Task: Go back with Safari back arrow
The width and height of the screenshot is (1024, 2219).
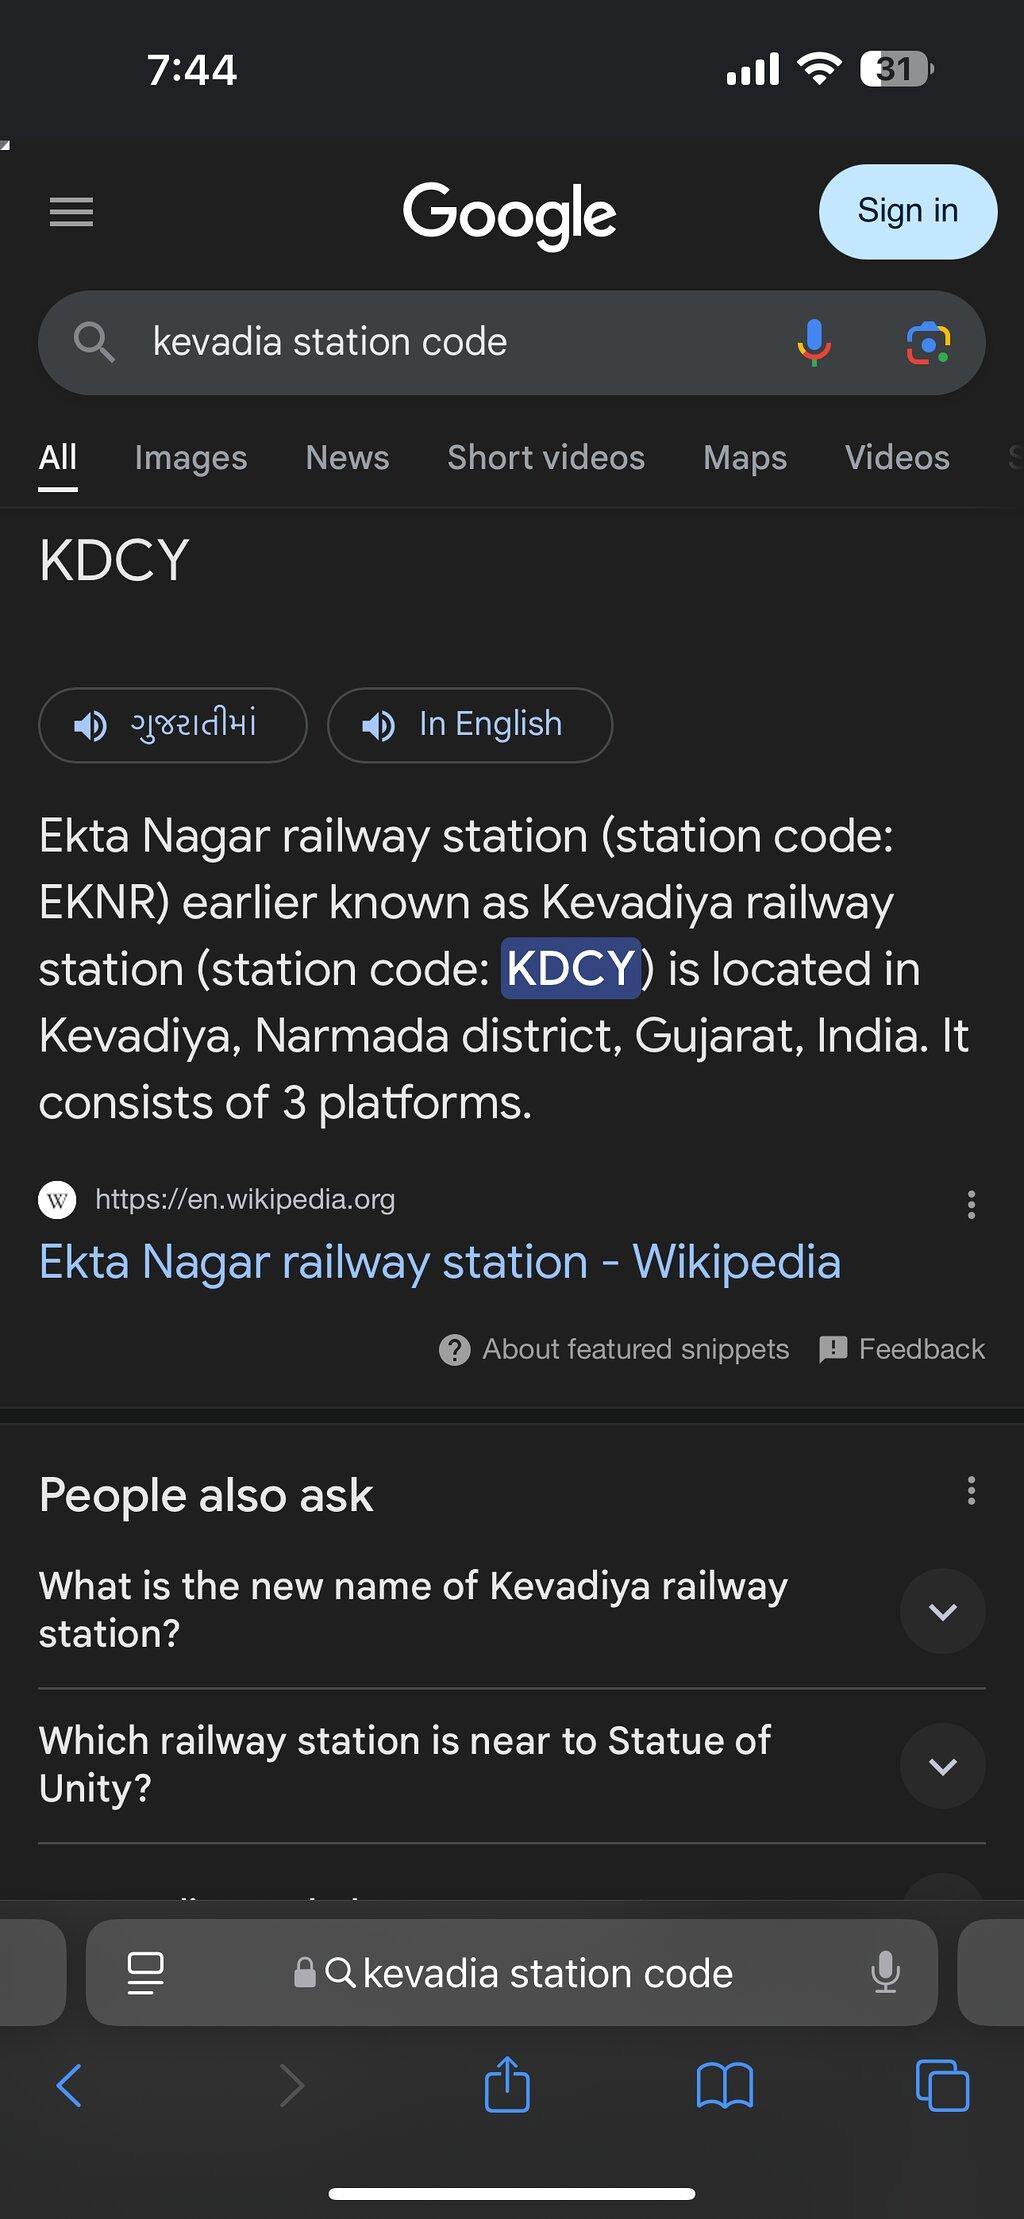Action: pos(69,2086)
